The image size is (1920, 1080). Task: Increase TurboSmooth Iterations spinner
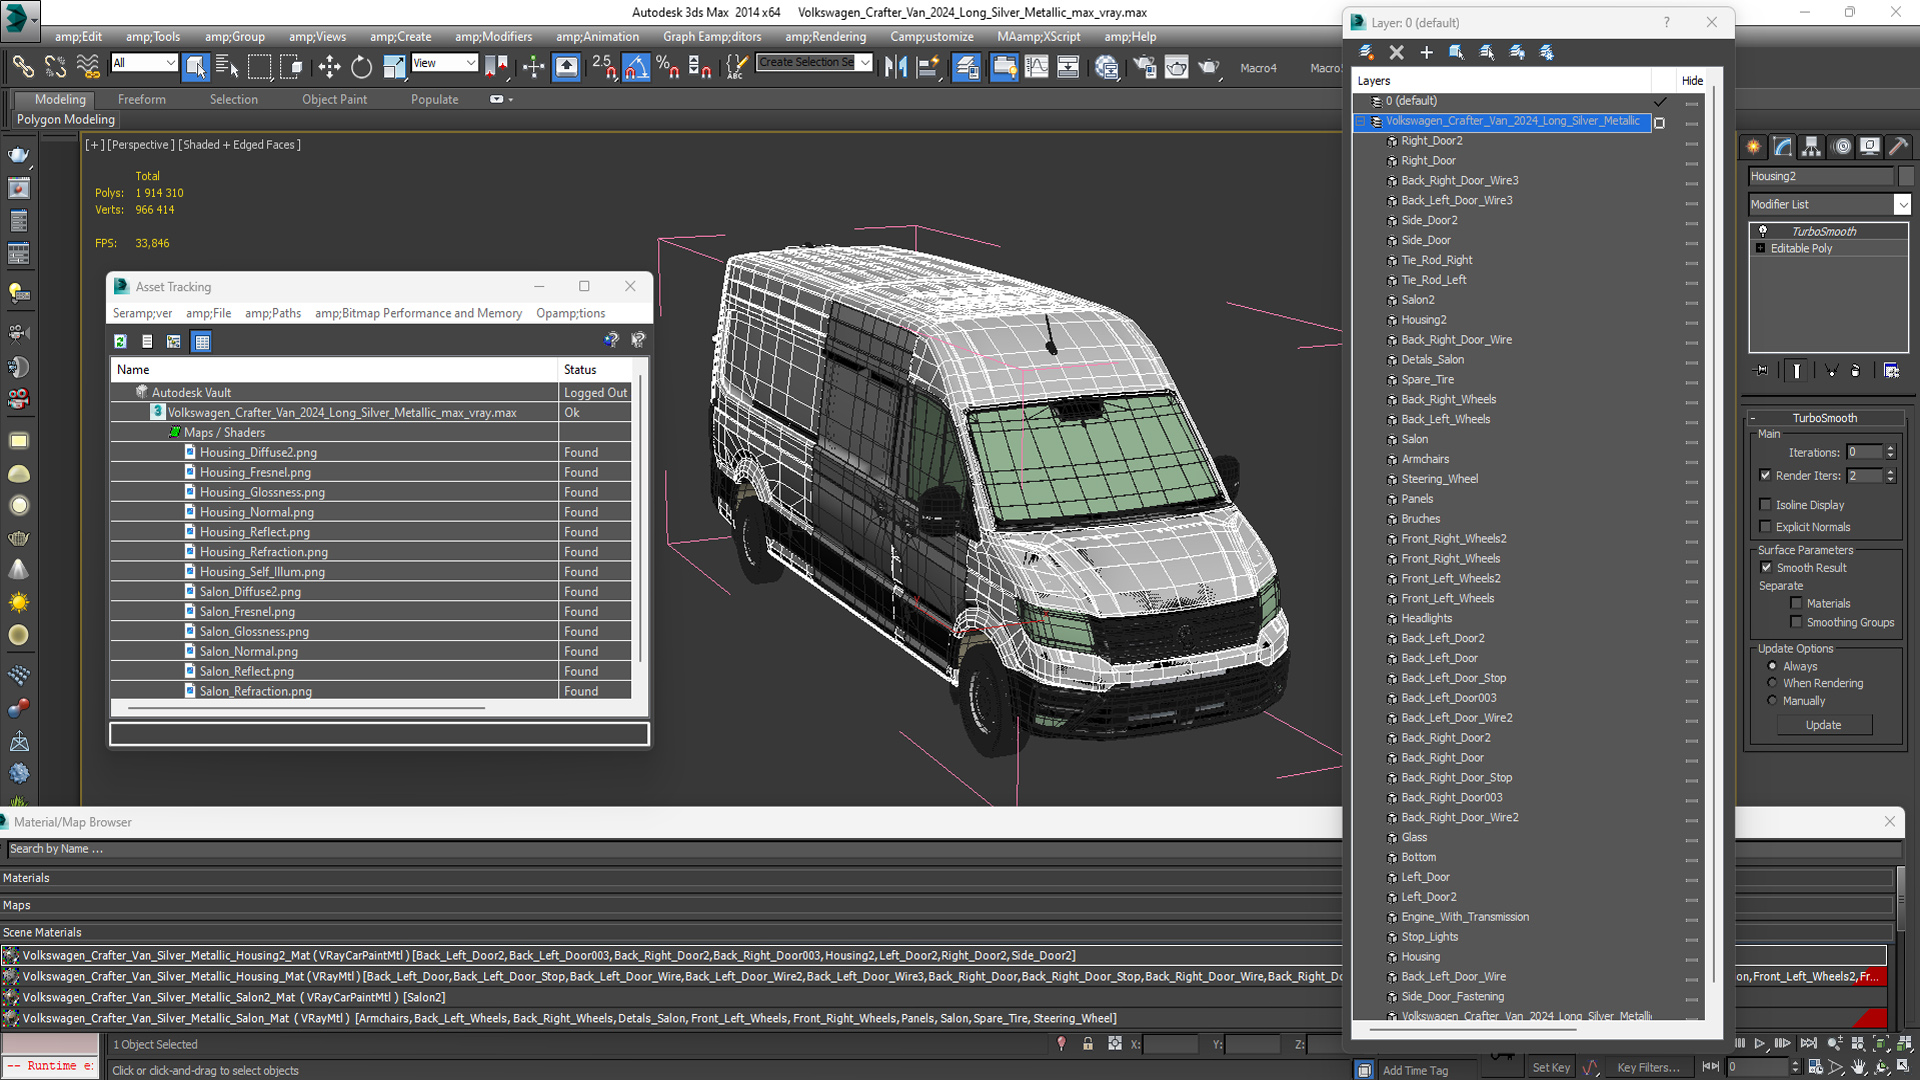click(1890, 449)
